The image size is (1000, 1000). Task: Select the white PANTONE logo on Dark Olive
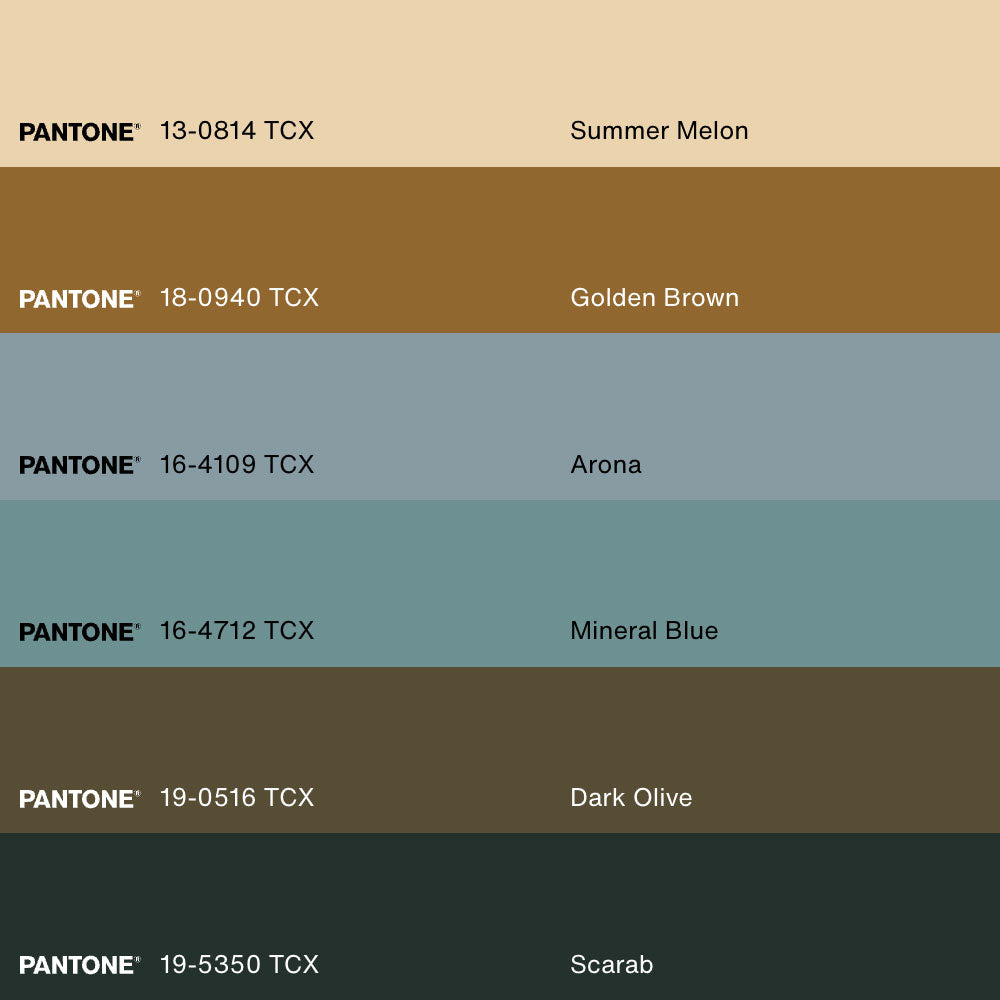[79, 799]
